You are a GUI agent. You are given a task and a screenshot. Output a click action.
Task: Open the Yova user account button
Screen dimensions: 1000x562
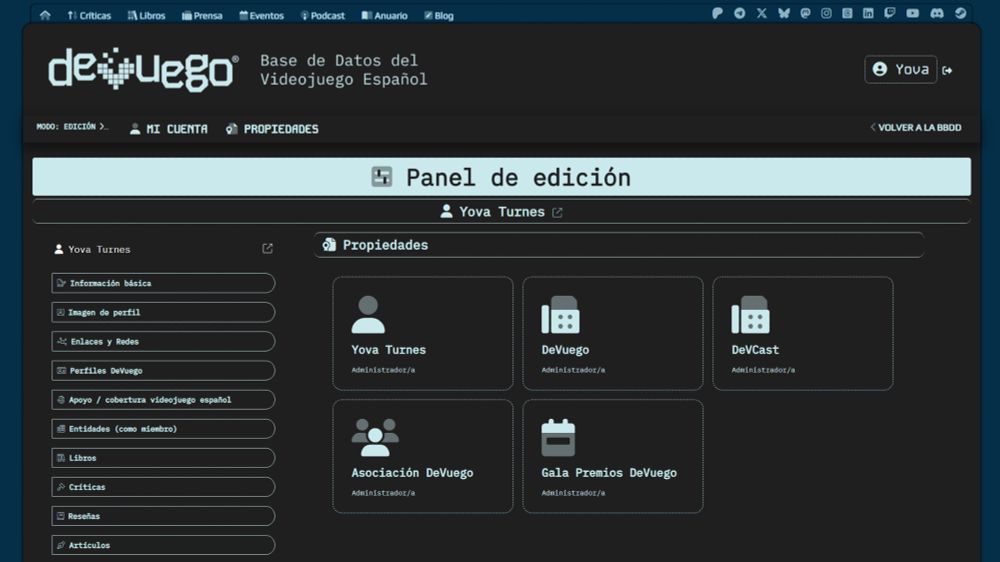(901, 70)
